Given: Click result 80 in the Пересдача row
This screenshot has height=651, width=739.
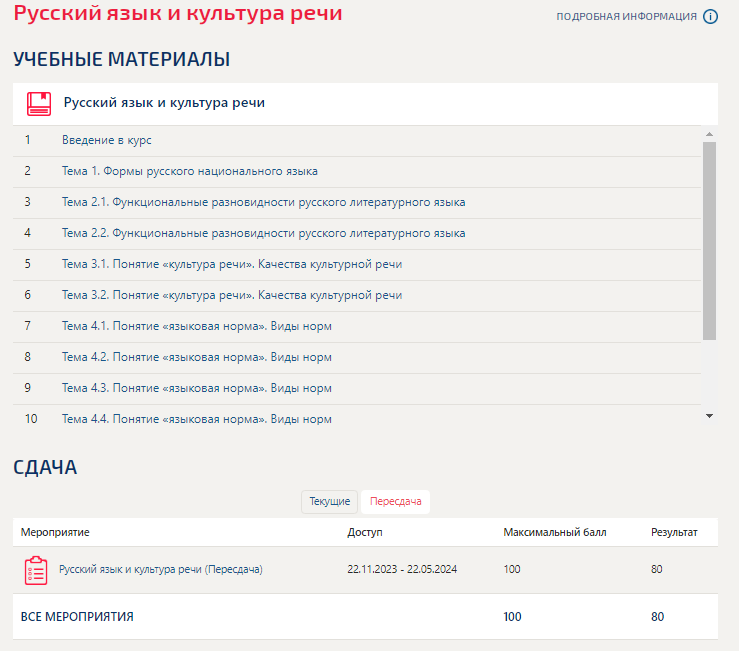Looking at the screenshot, I should tap(657, 569).
